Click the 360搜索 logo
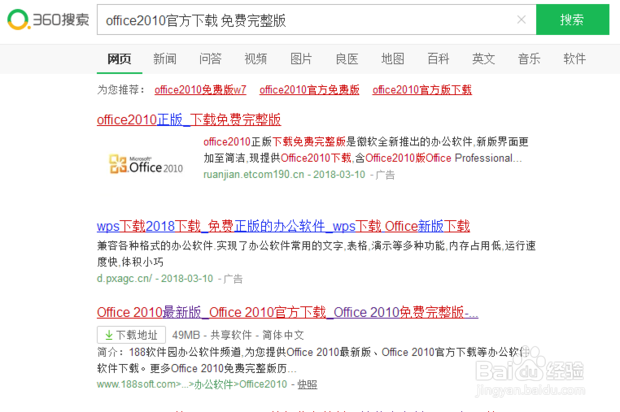The width and height of the screenshot is (620, 412). click(48, 19)
